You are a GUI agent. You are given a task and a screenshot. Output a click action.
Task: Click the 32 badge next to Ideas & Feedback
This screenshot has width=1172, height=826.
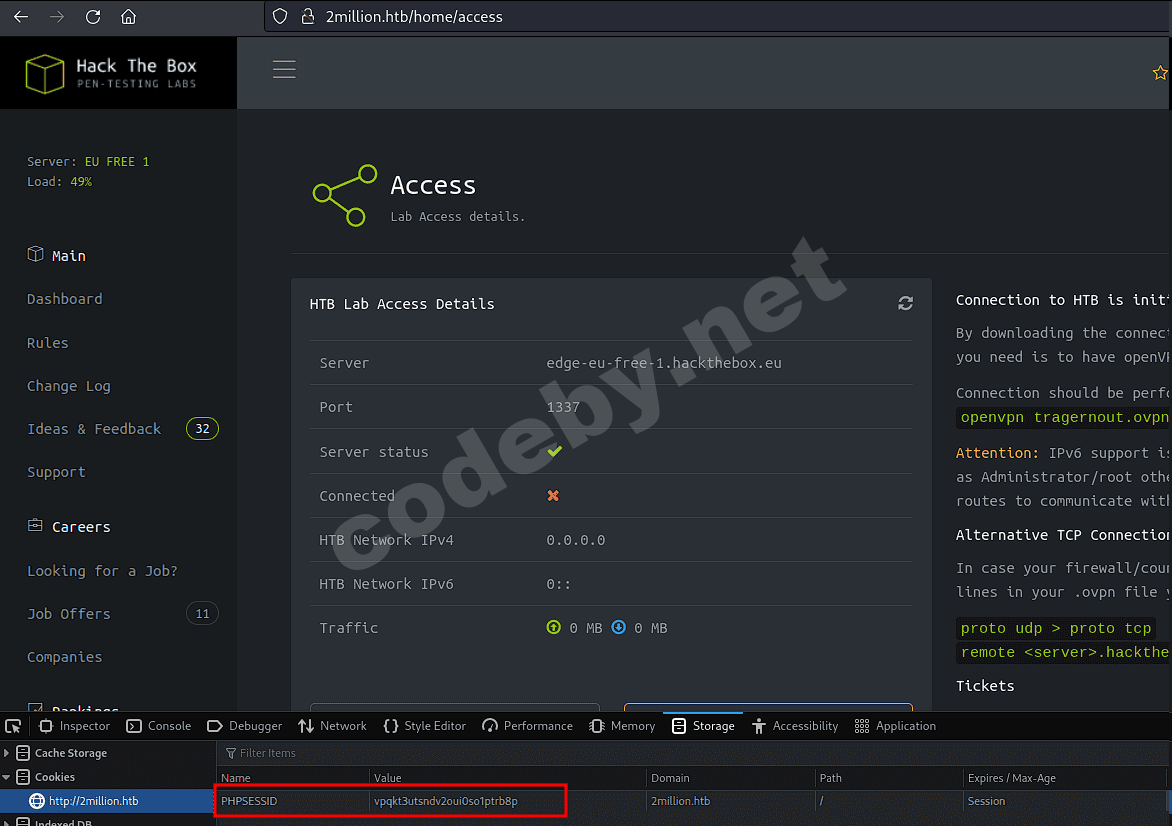[203, 428]
